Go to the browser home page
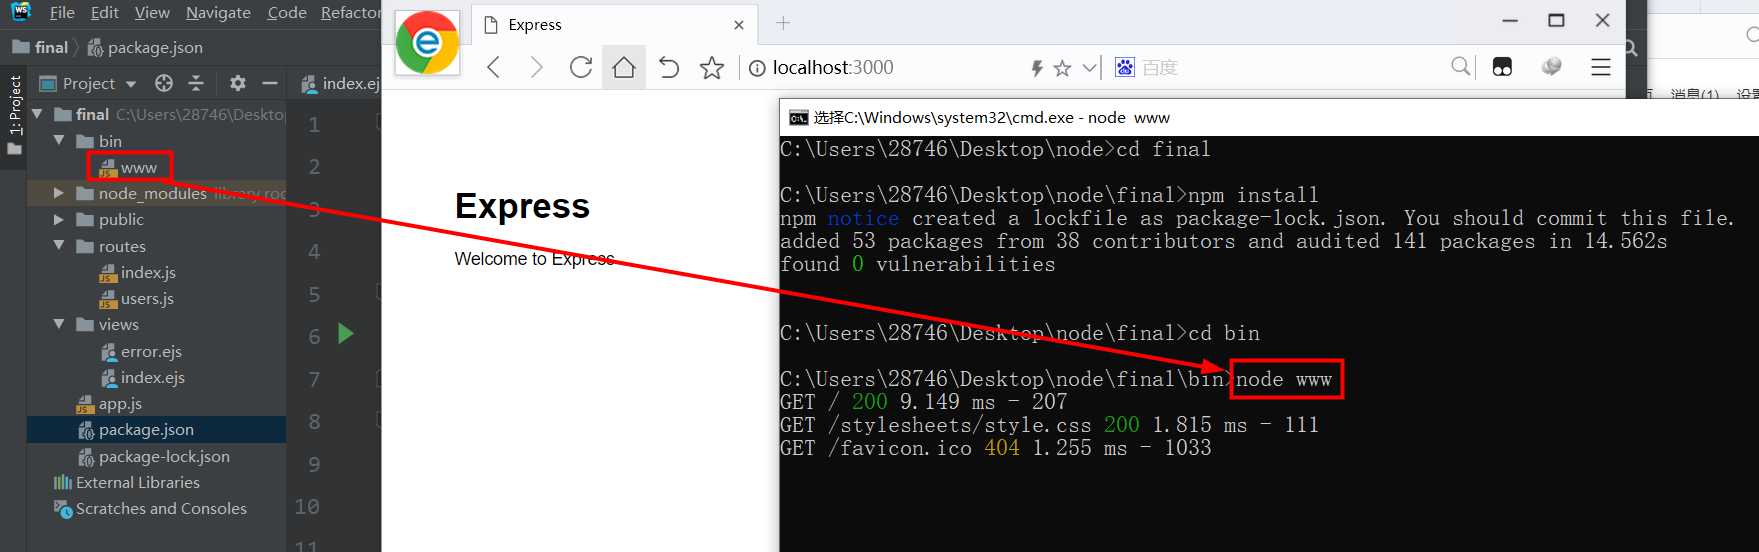This screenshot has height=552, width=1759. tap(624, 67)
